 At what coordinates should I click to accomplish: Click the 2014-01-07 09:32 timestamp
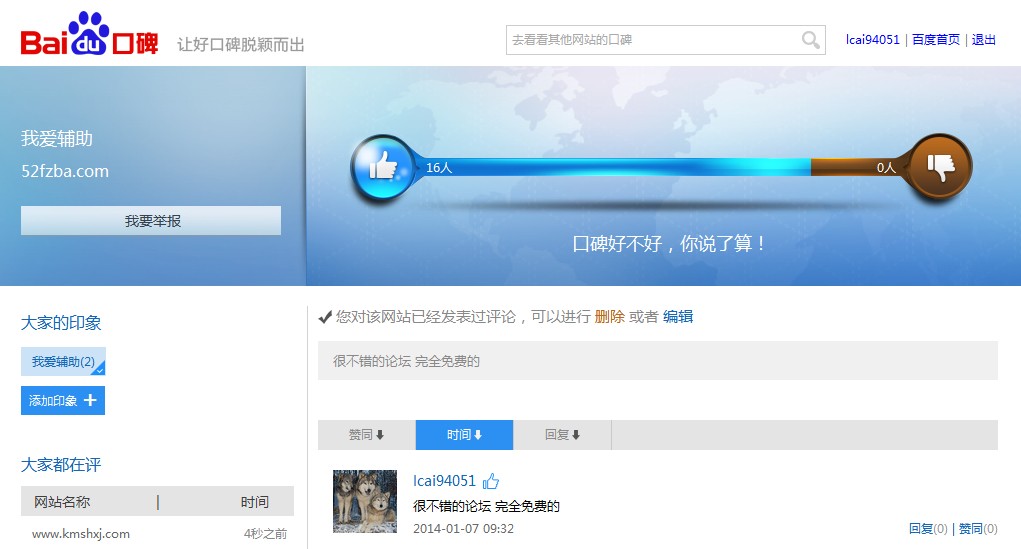(x=463, y=529)
